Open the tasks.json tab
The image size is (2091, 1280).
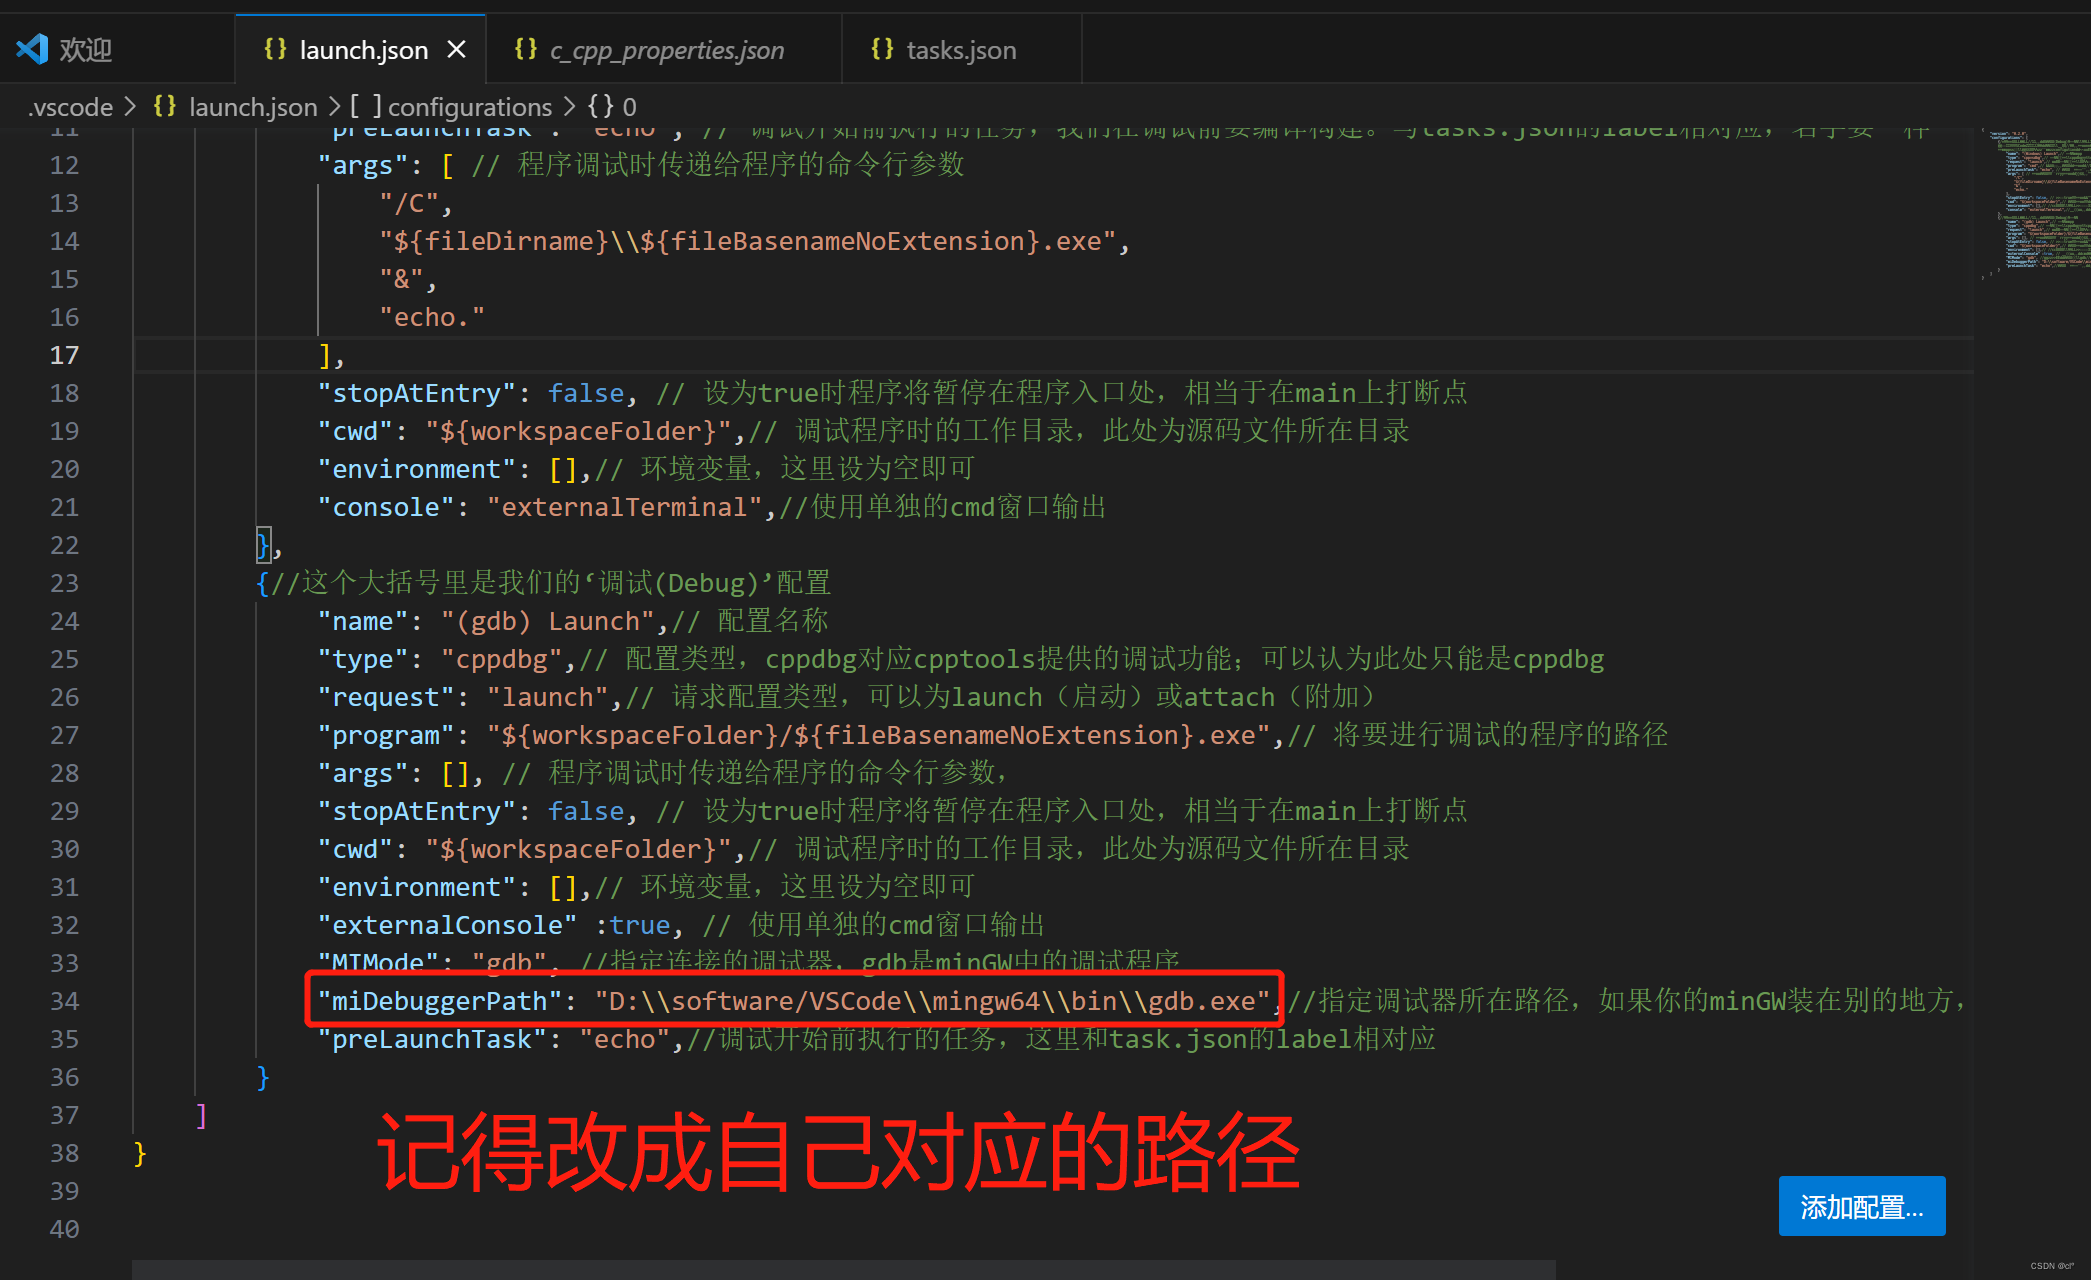[960, 50]
